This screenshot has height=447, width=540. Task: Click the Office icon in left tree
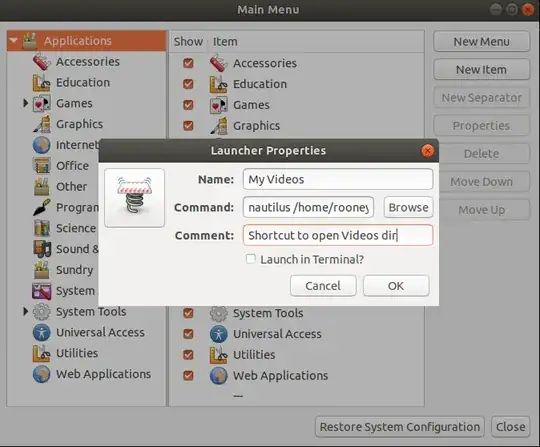tap(42, 166)
